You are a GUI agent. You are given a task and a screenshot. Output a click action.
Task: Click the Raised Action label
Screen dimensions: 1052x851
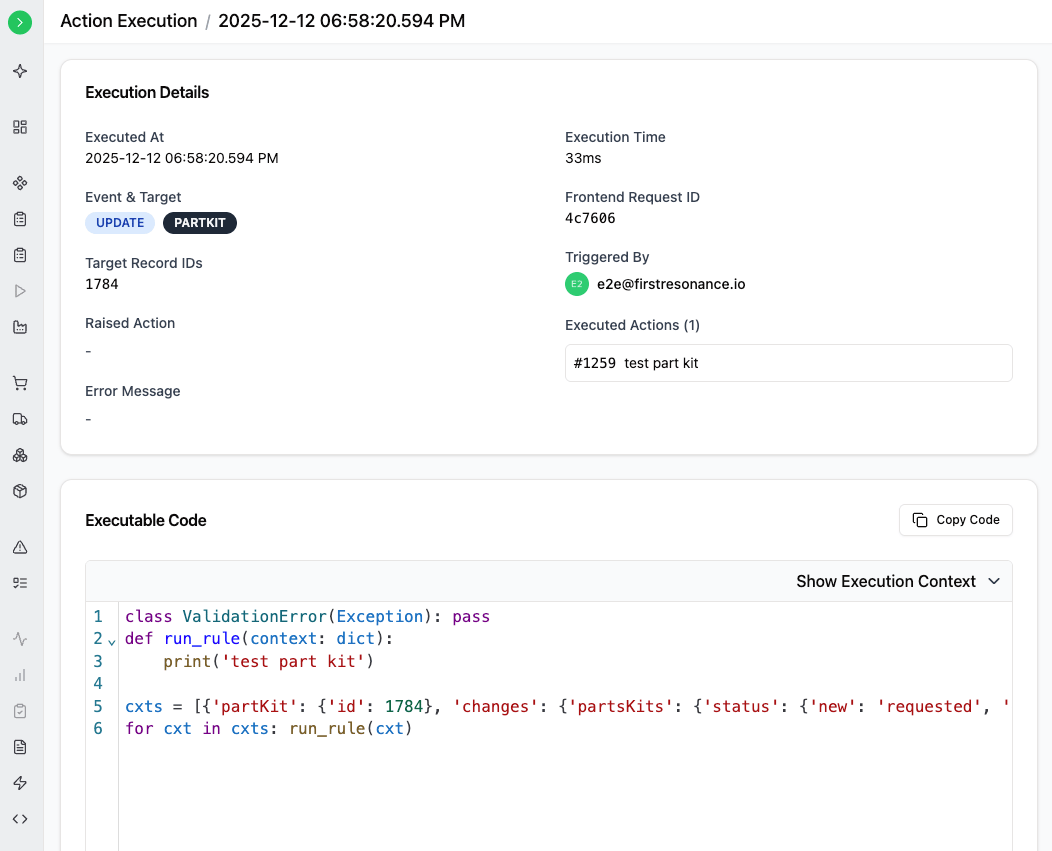tap(130, 323)
